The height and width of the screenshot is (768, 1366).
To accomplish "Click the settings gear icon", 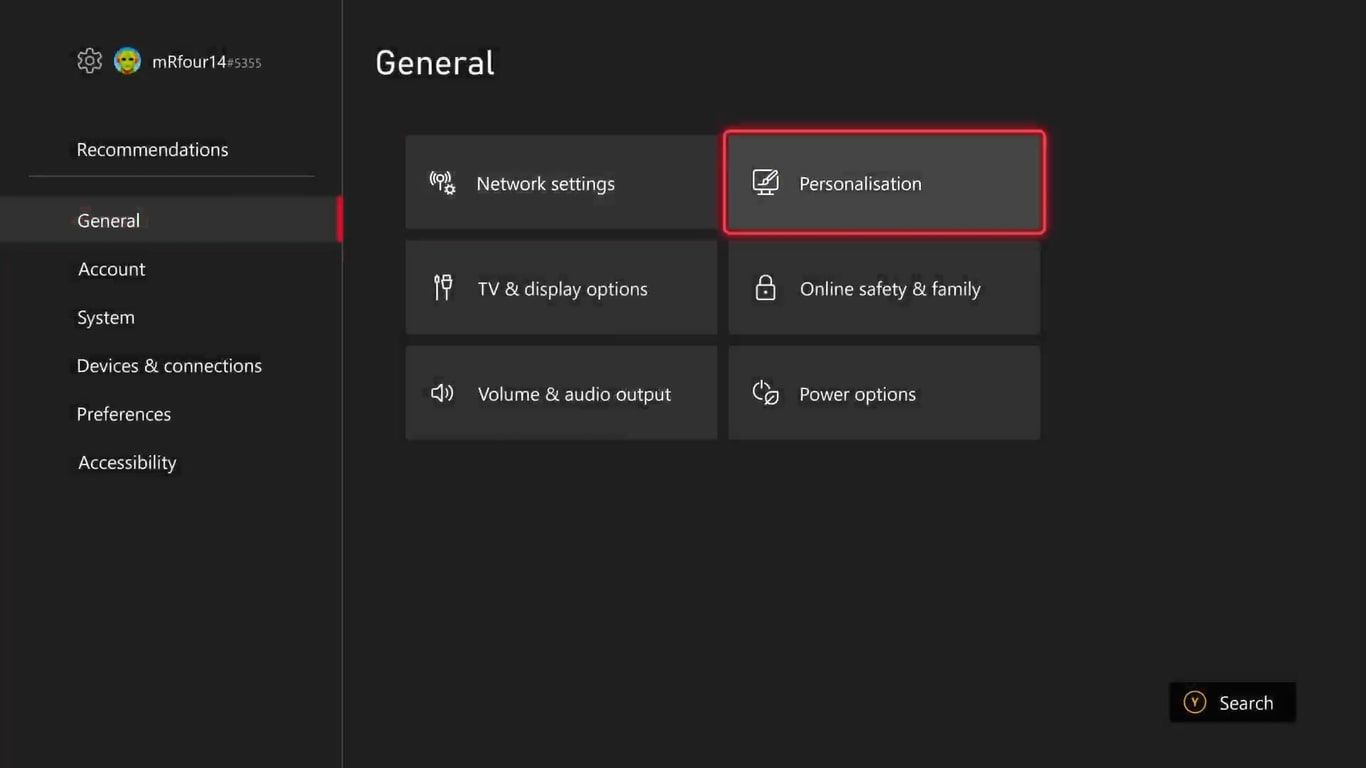I will tap(89, 60).
